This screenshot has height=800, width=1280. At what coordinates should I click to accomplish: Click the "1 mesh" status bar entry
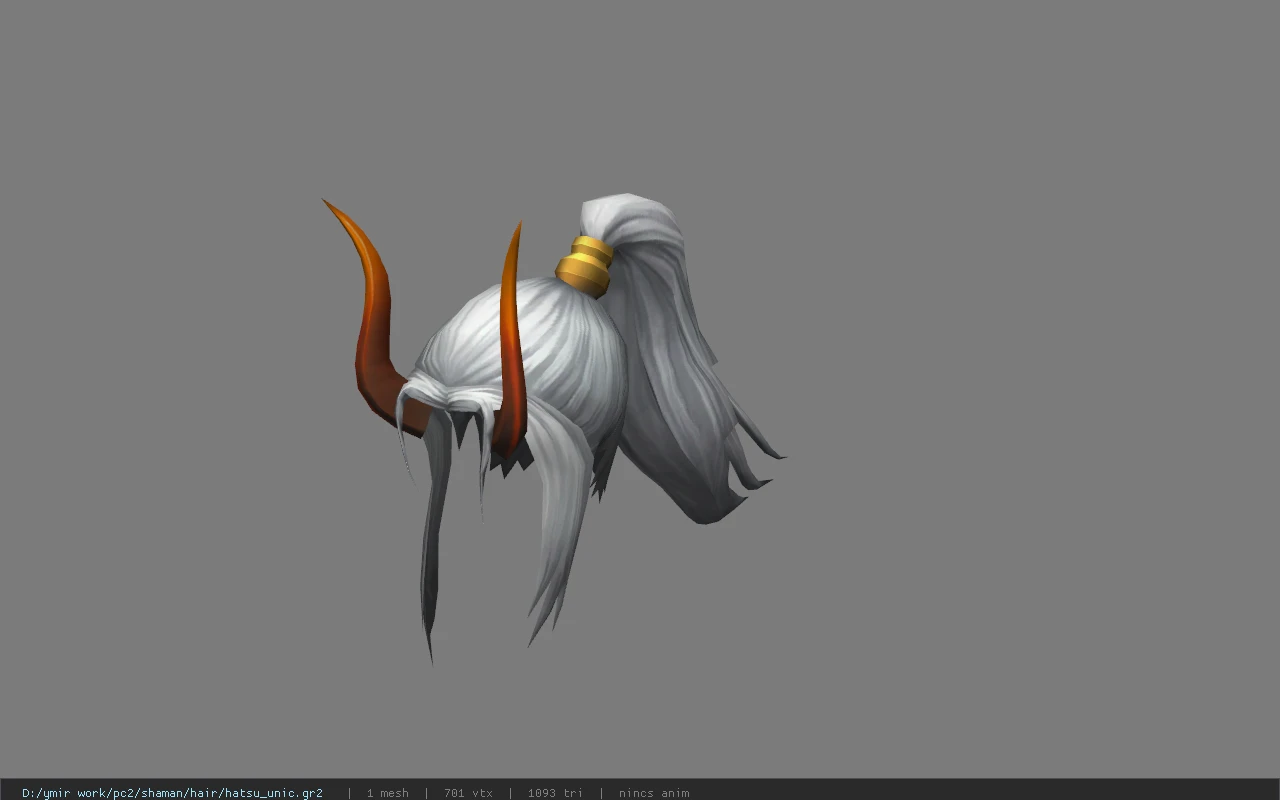pos(387,793)
